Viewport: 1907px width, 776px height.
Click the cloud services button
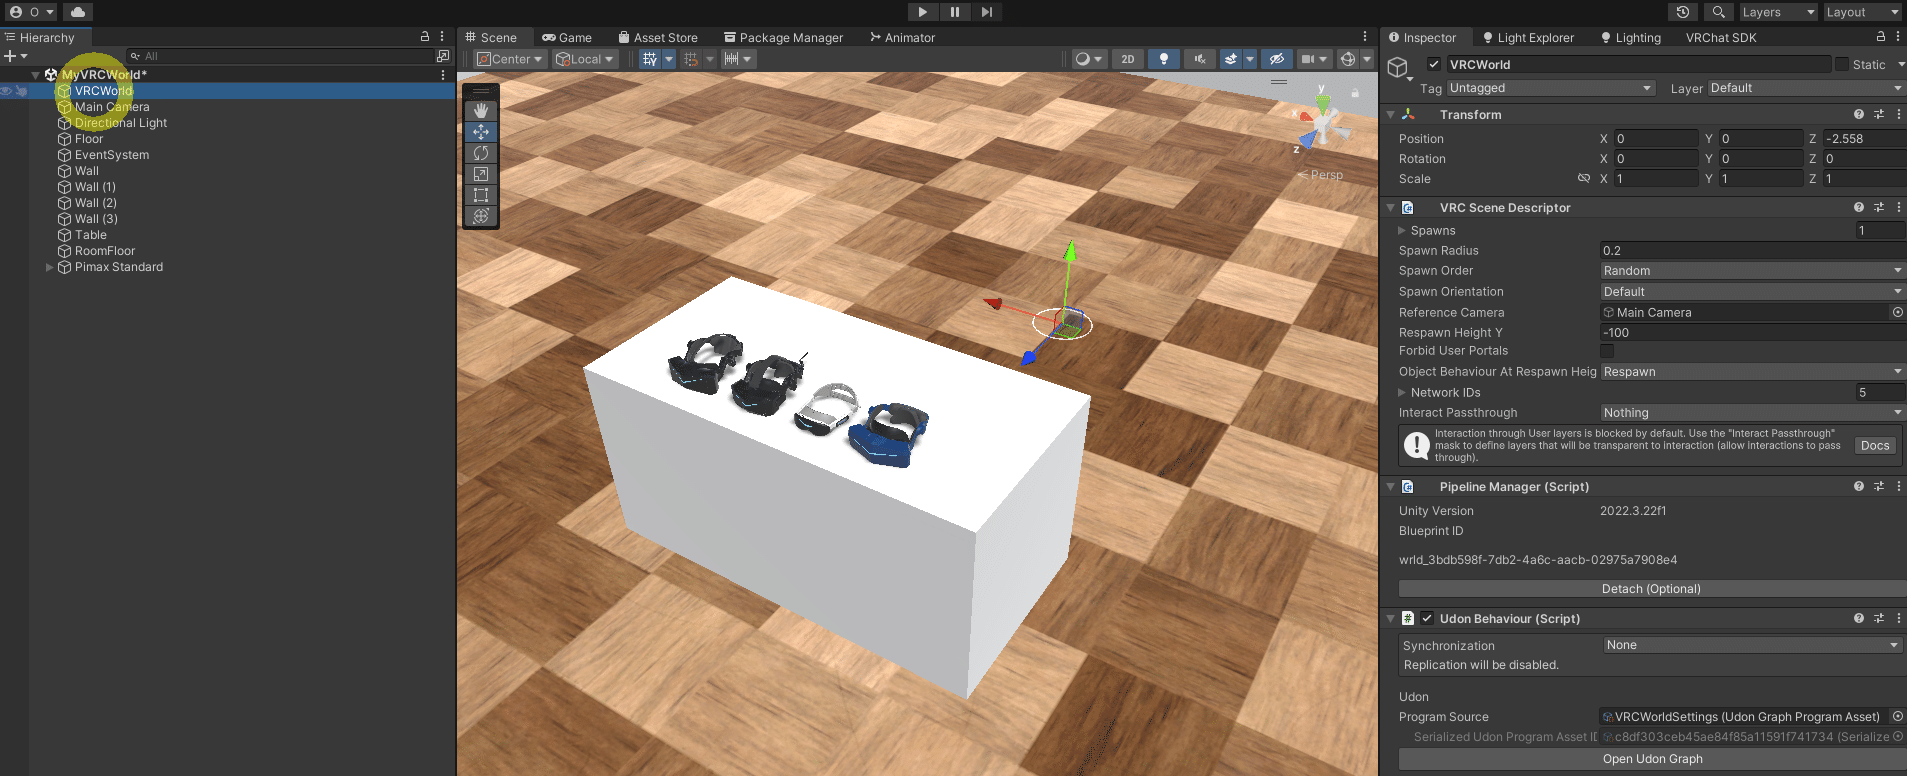[x=78, y=12]
